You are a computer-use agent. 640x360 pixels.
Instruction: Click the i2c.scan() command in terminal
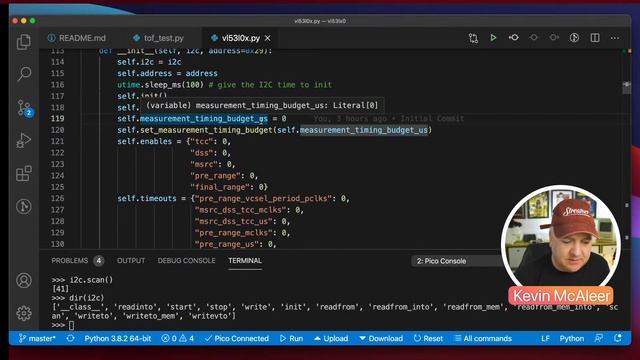coord(91,280)
